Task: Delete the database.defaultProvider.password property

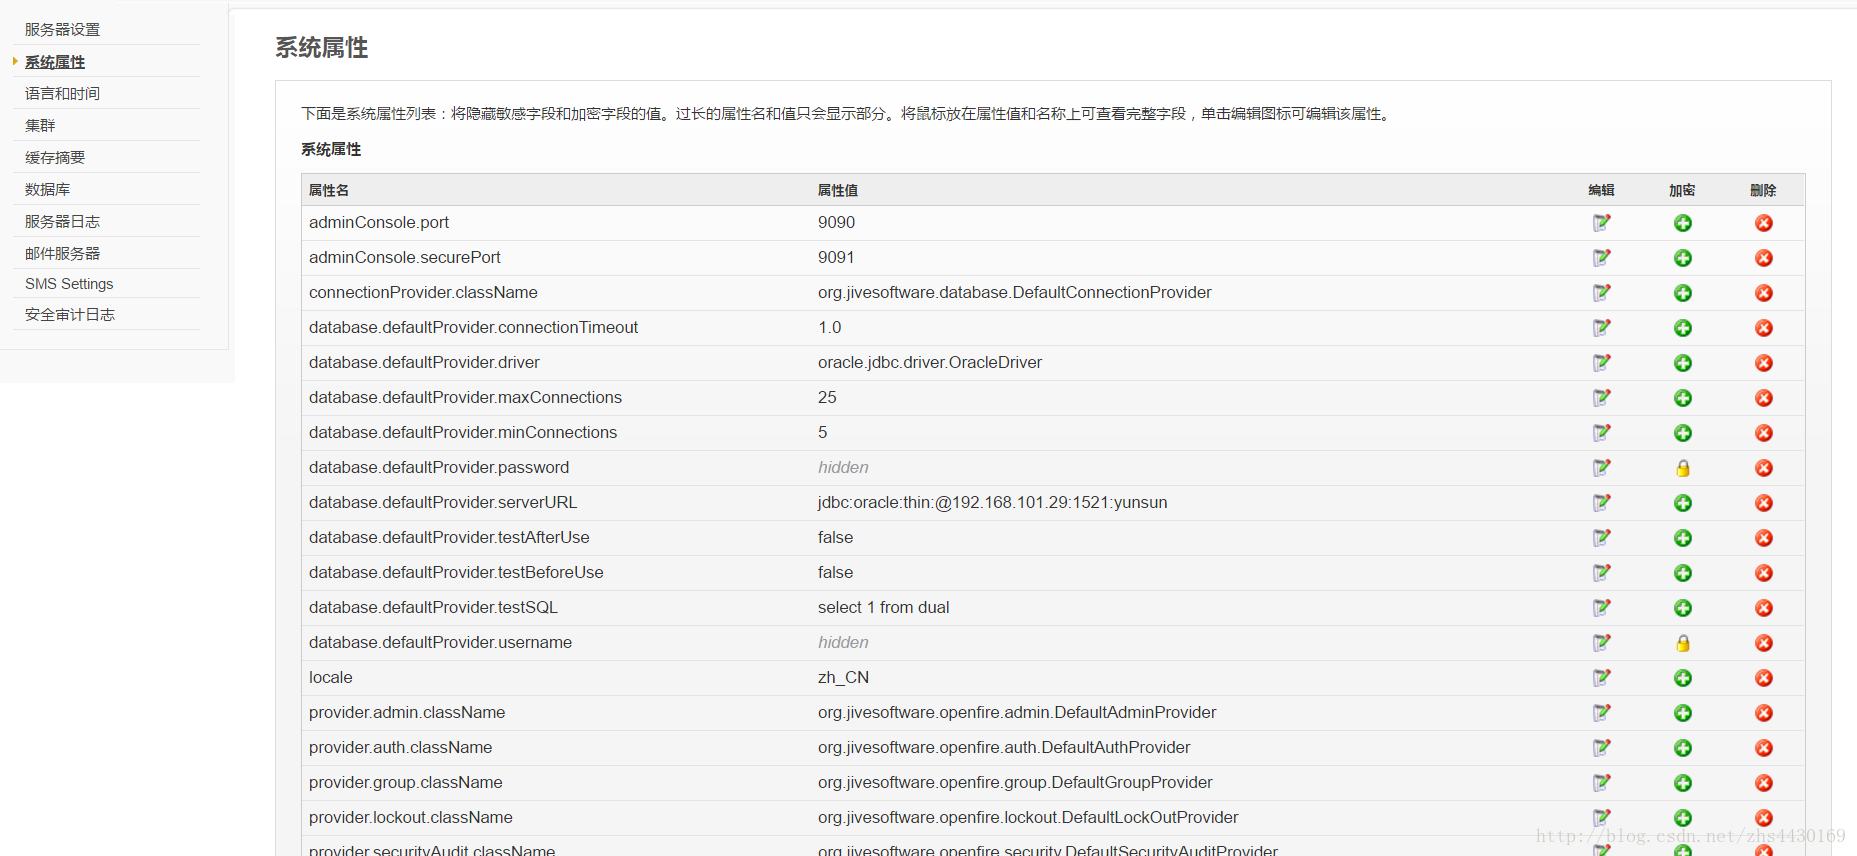Action: [x=1764, y=468]
